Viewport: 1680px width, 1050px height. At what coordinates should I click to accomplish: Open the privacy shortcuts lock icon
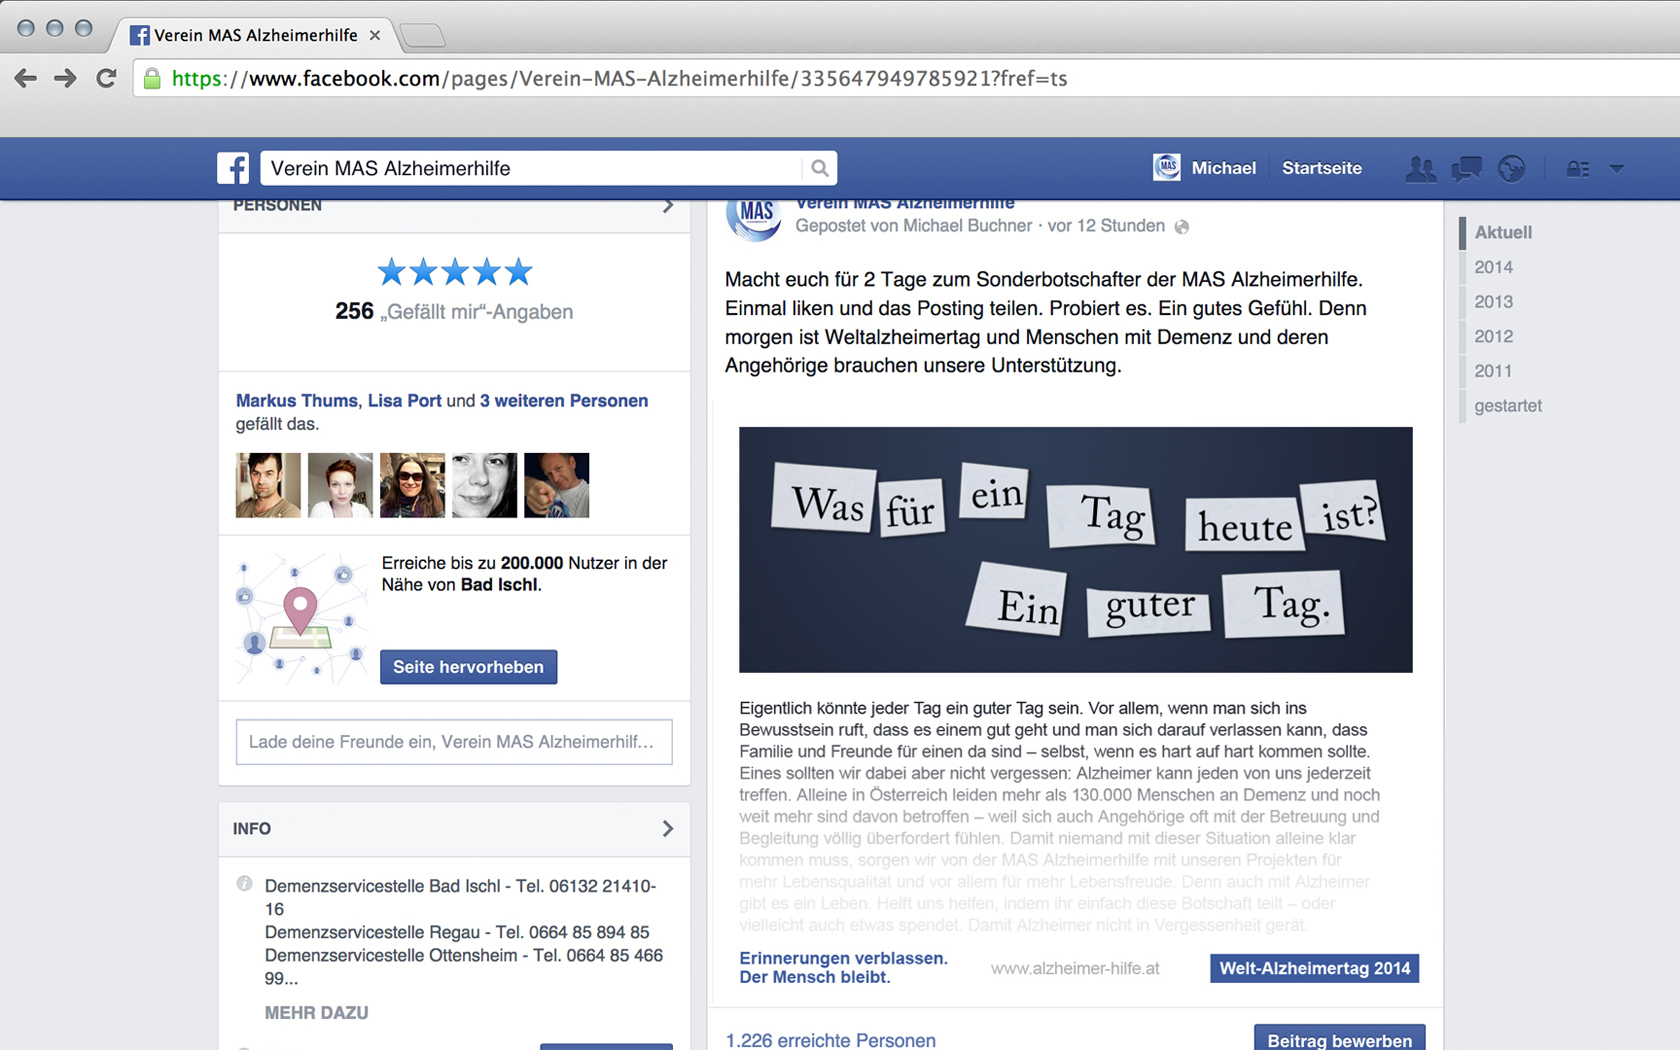[x=1578, y=168]
